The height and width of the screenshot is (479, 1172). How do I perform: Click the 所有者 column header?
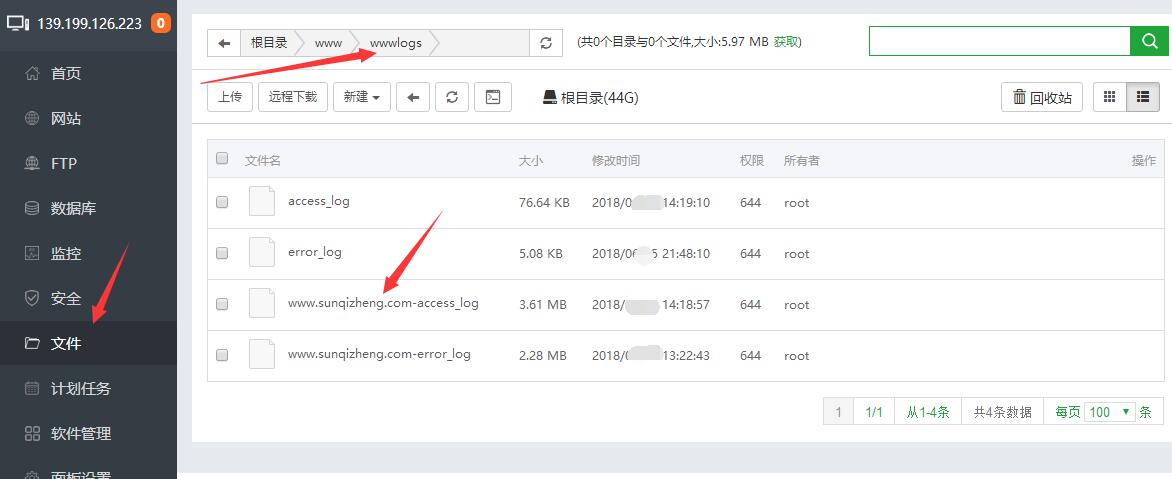click(801, 161)
